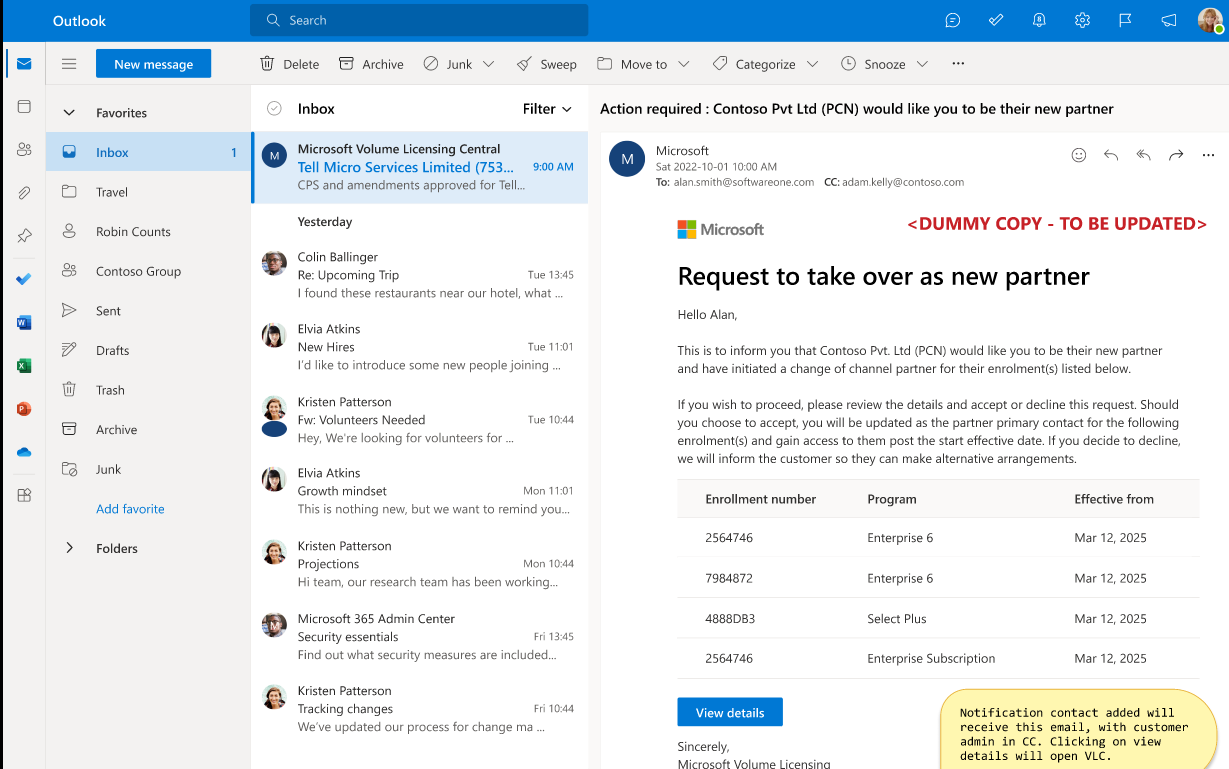Open the Junk folder in sidebar

(148, 469)
